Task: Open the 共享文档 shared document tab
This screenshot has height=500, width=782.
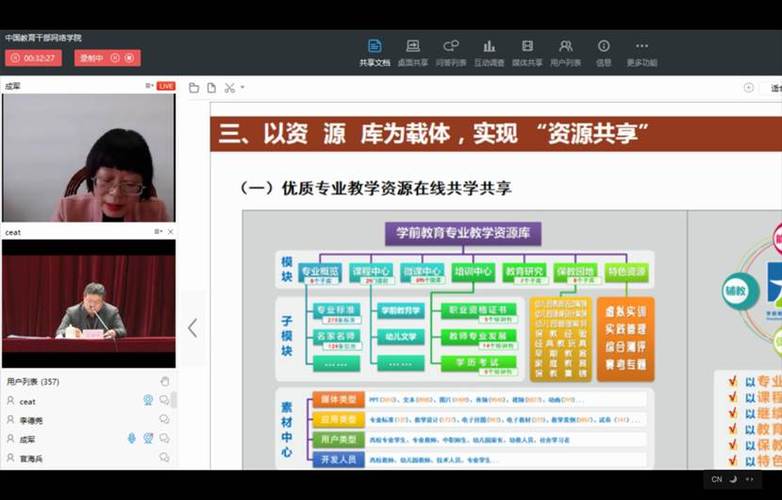Action: click(375, 53)
